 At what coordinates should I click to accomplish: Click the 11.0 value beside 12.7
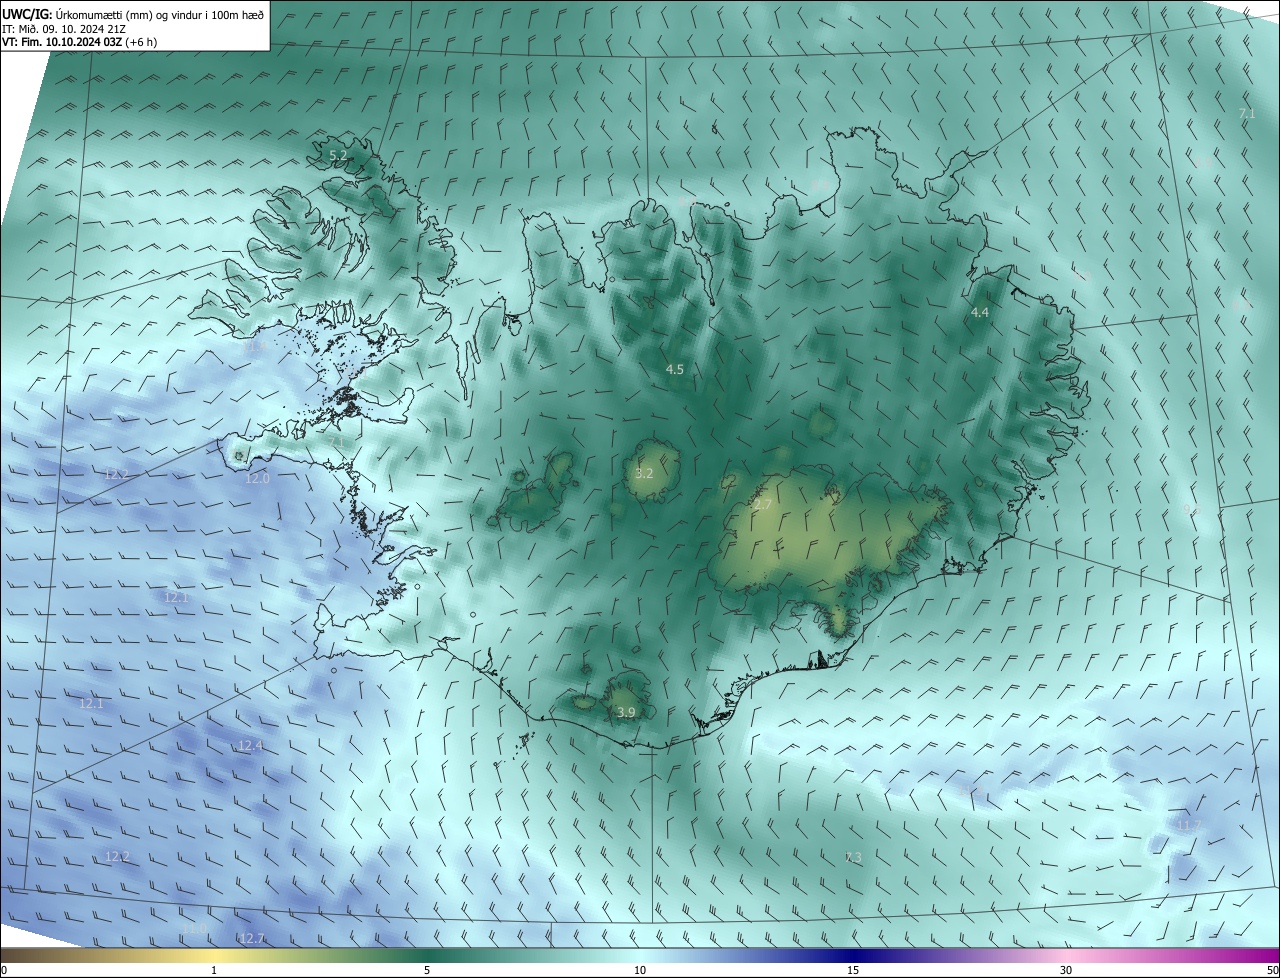coord(195,929)
